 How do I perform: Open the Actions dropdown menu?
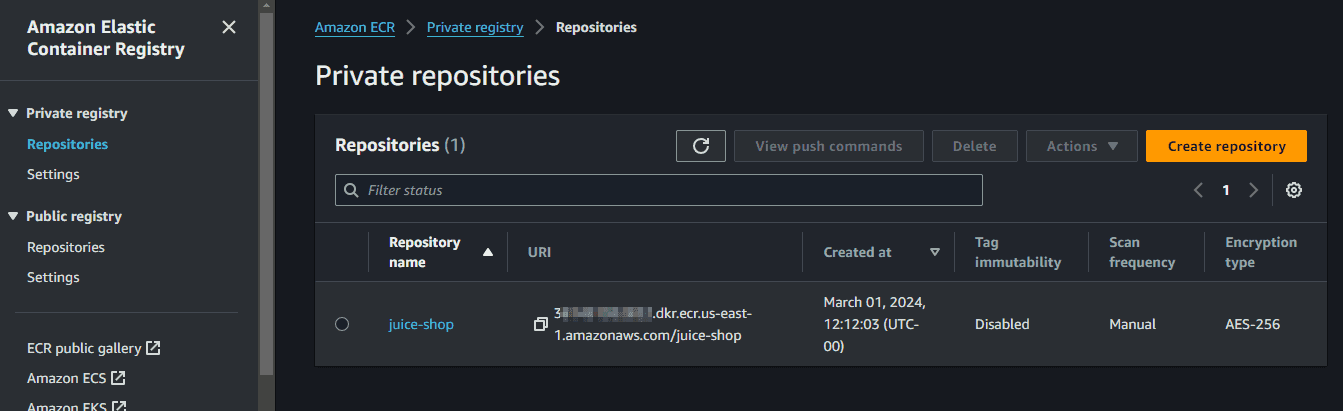1081,146
